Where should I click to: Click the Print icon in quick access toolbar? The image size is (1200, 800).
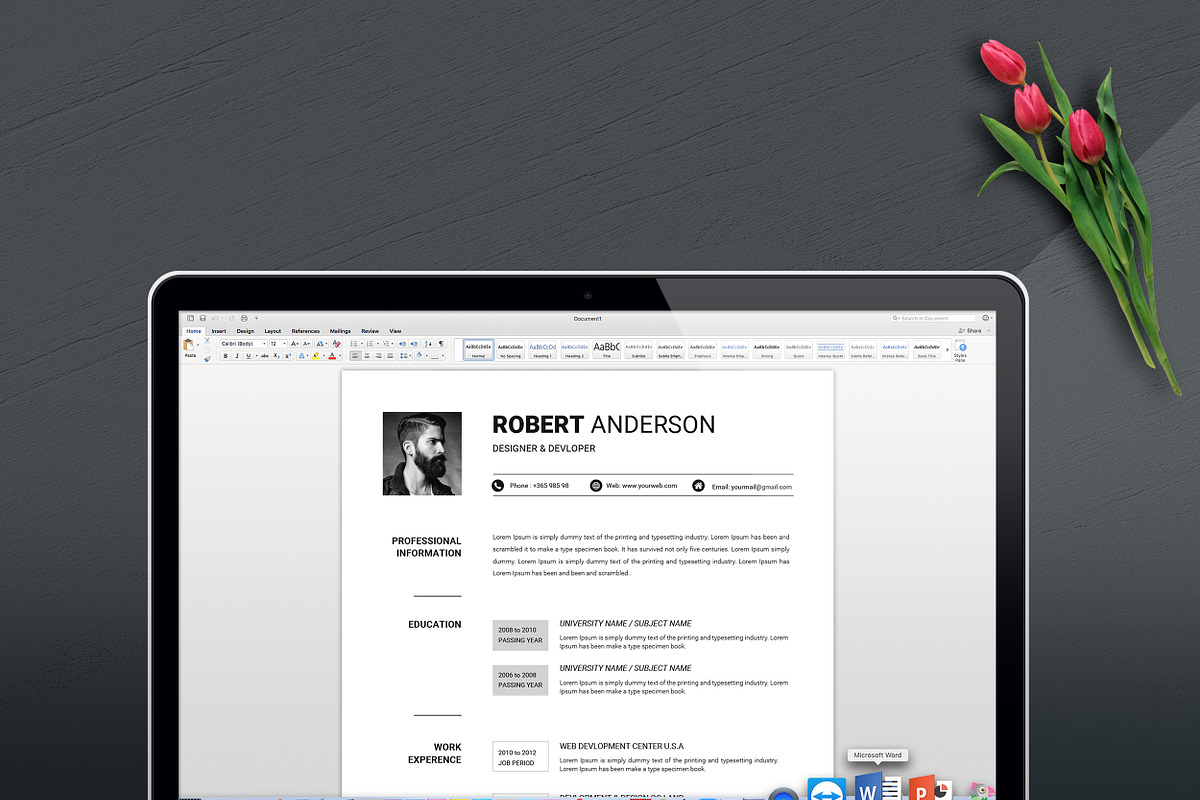244,318
